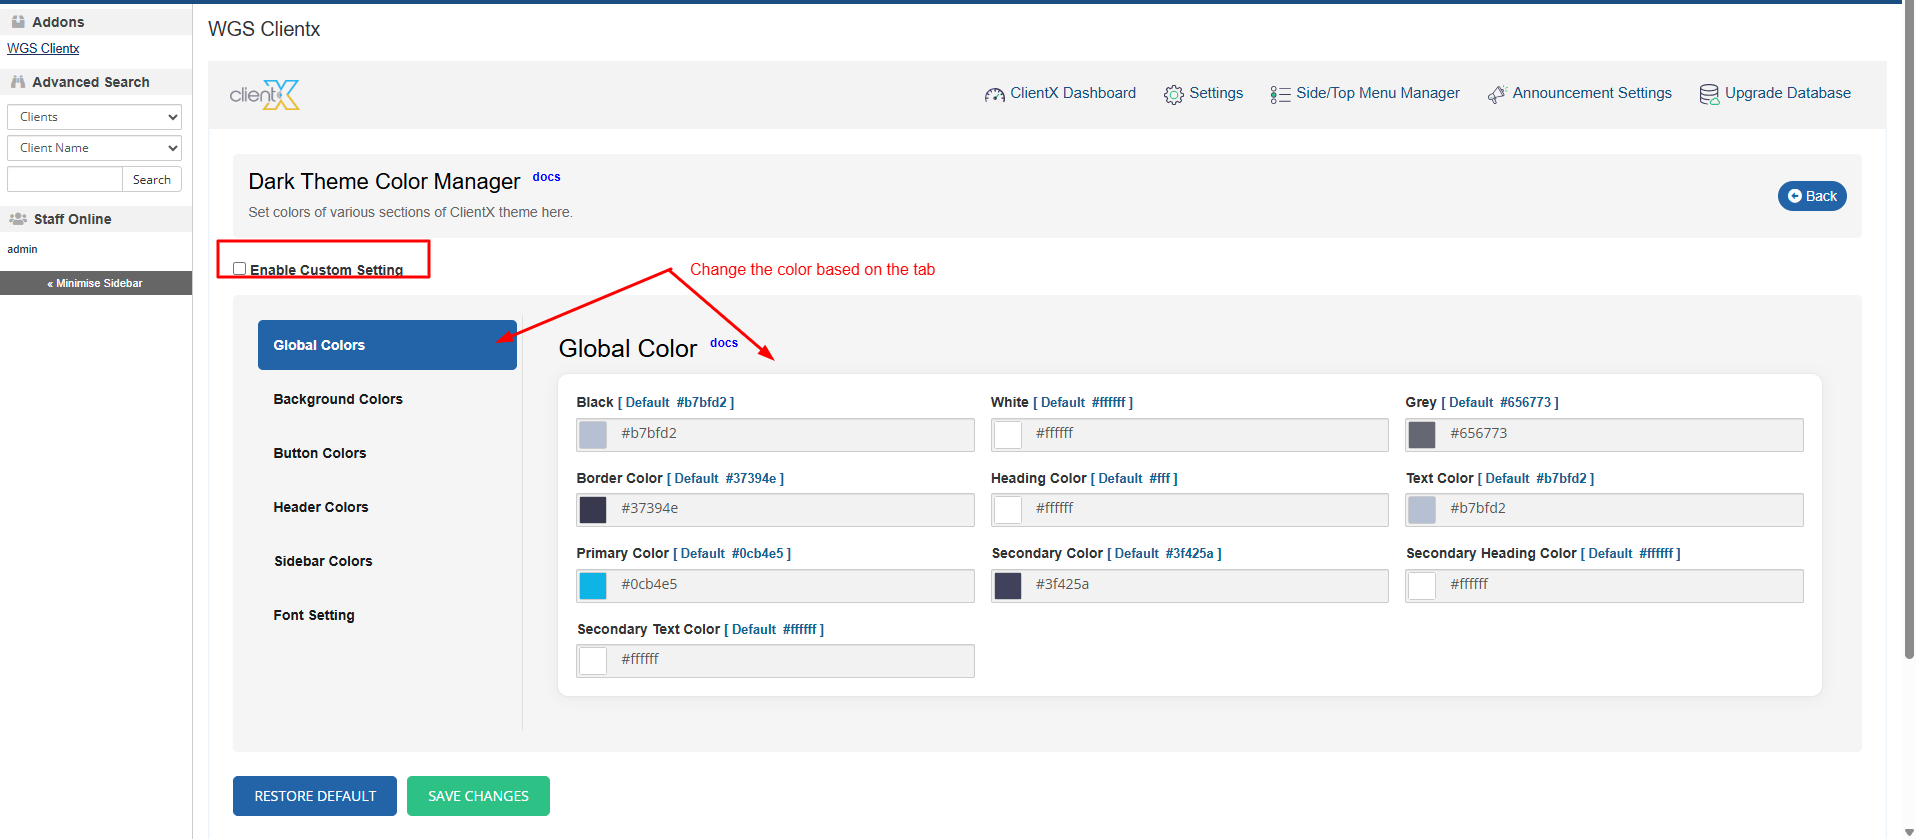Minimise the sidebar panel
Screen dimensions: 1916x839
coord(96,283)
